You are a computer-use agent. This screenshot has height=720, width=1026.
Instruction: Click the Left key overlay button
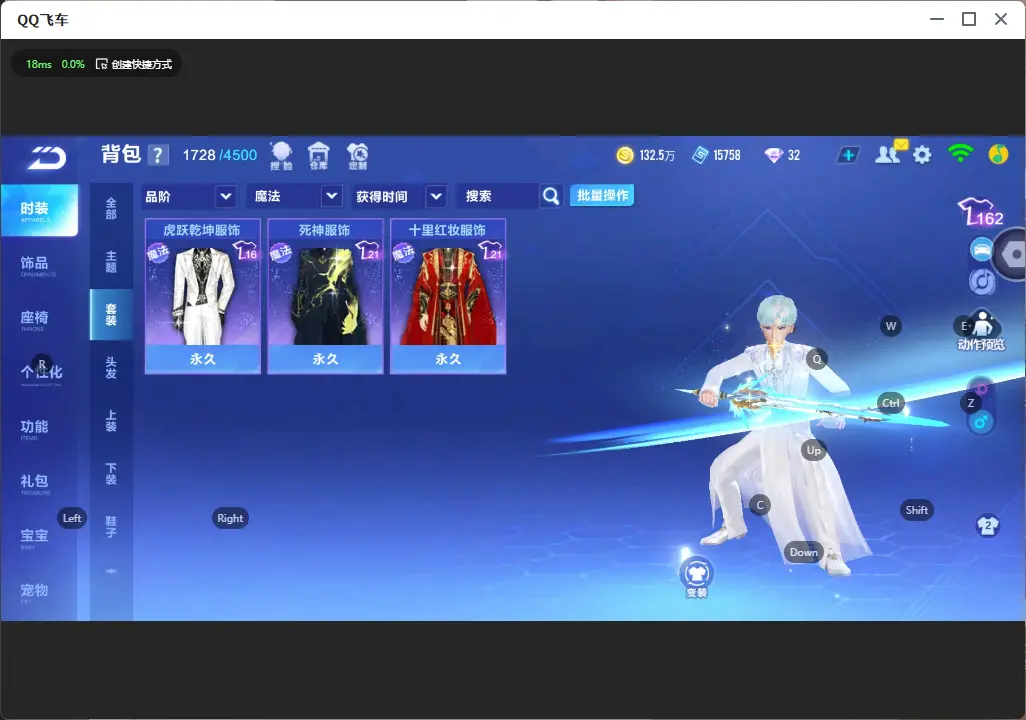click(x=72, y=518)
